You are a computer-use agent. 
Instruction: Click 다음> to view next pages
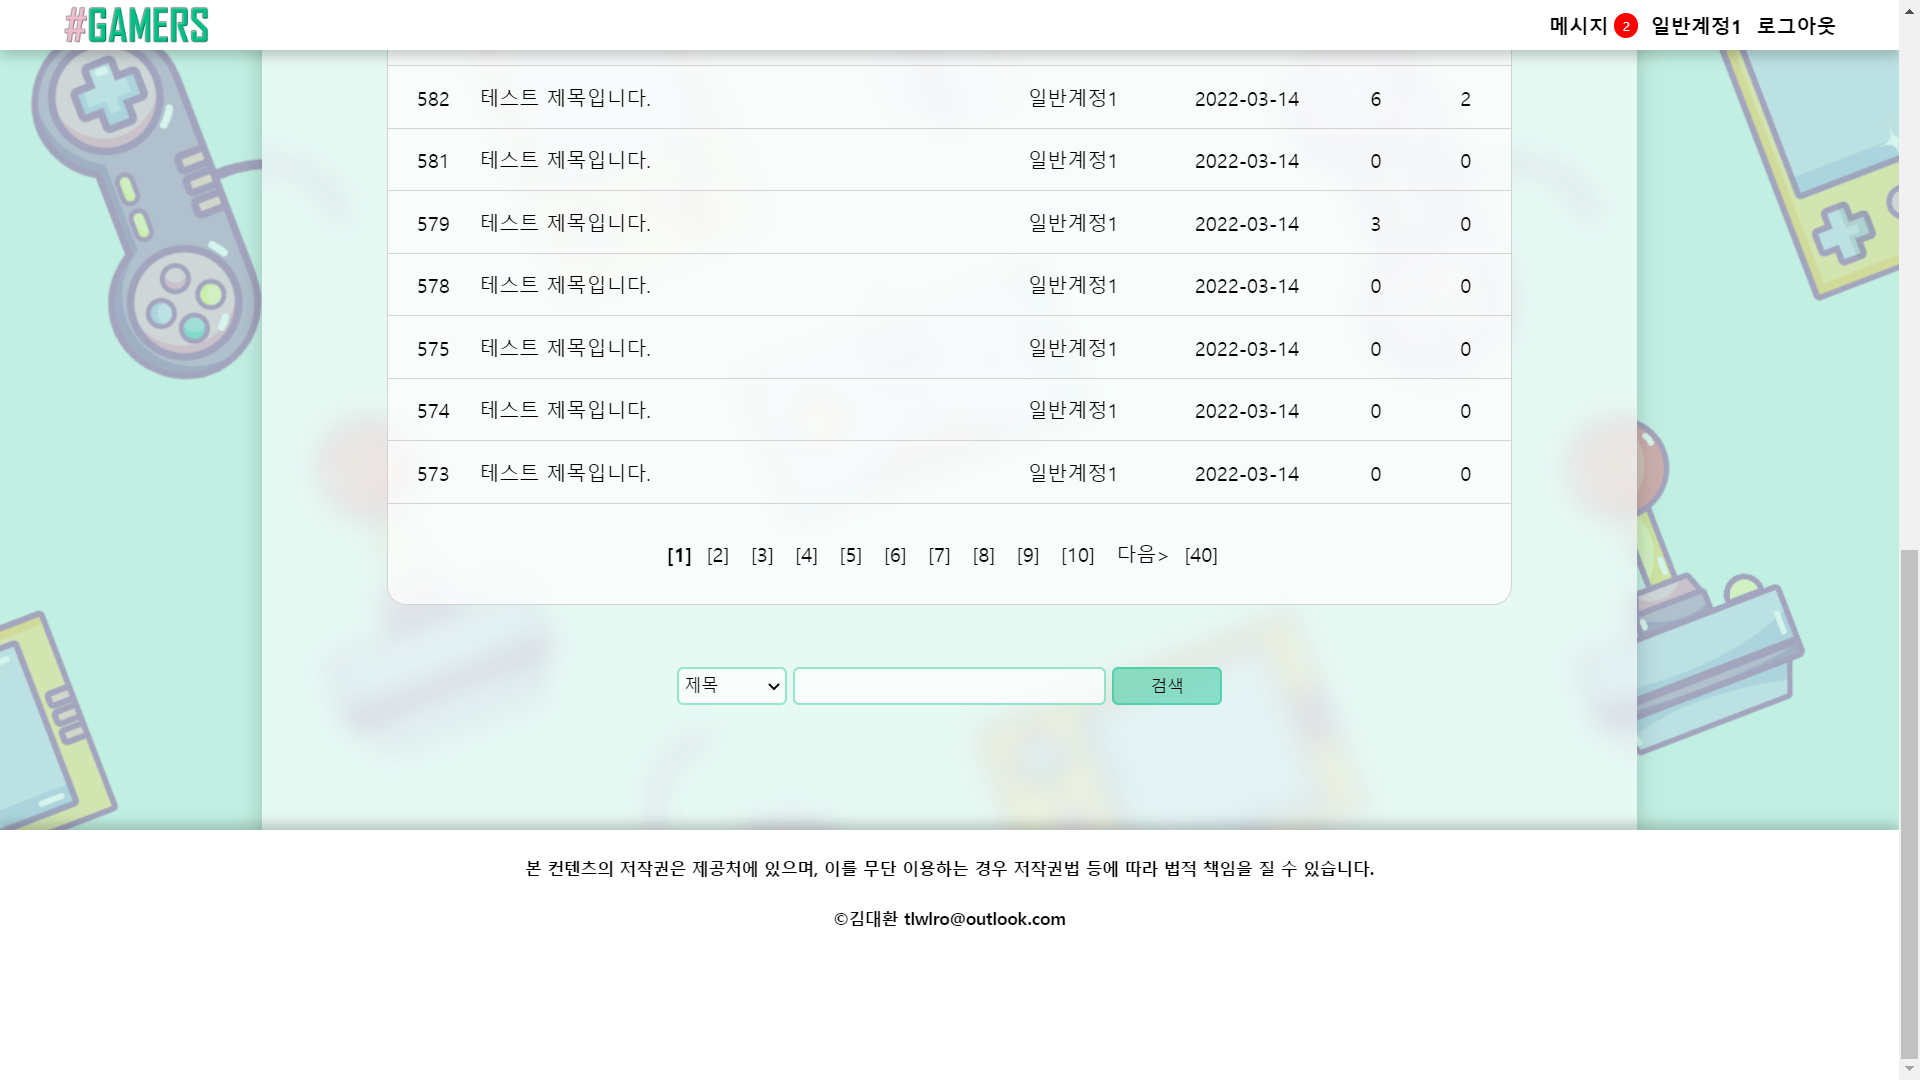click(x=1141, y=555)
